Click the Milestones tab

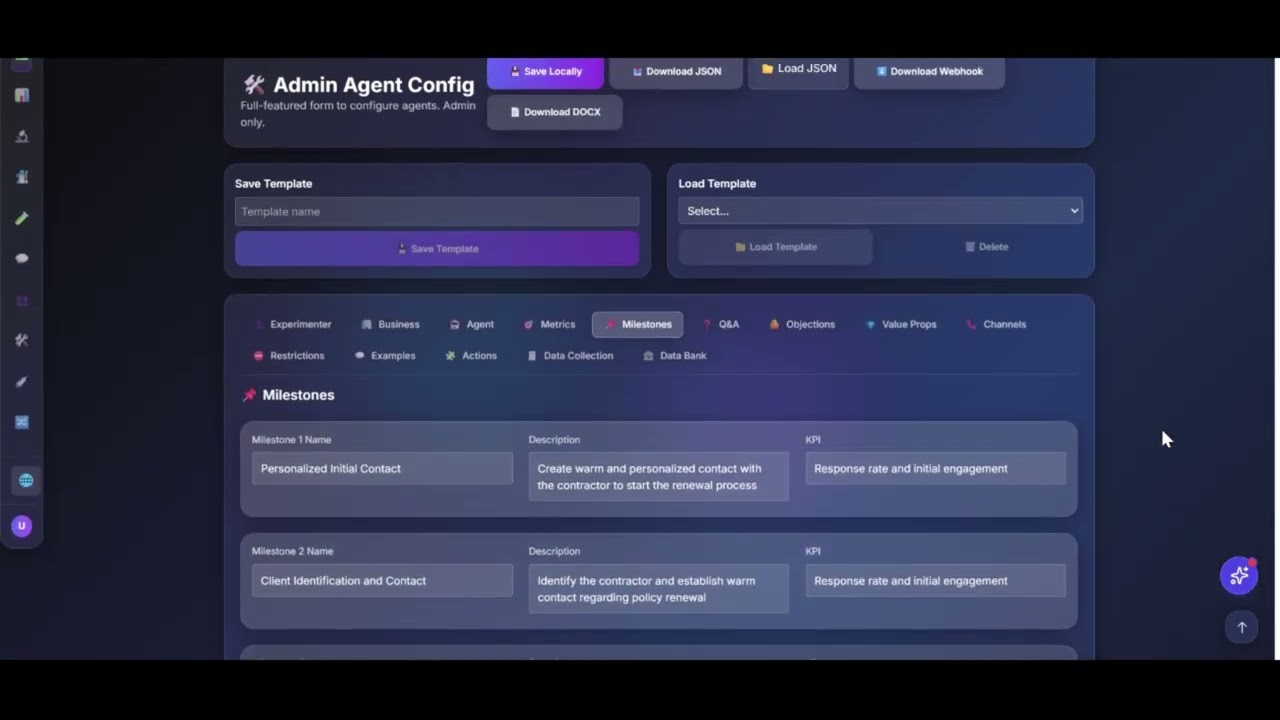coord(637,324)
